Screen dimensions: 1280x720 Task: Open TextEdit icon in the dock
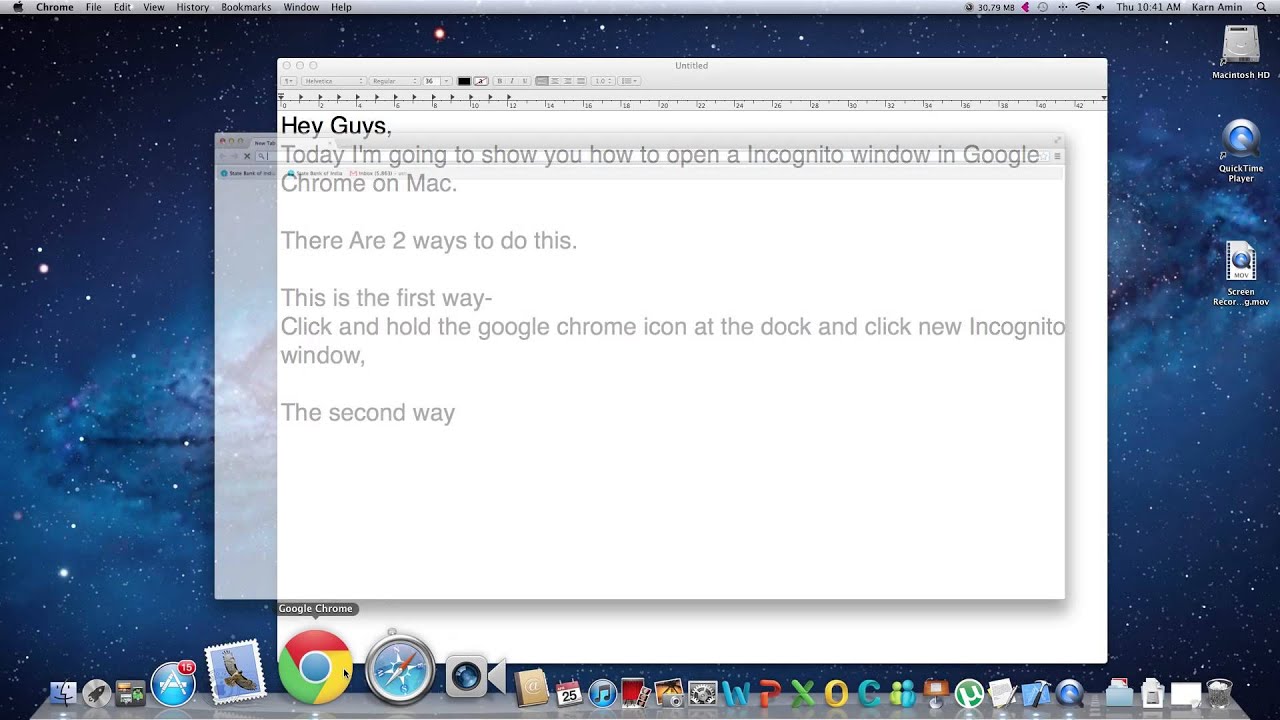click(x=1002, y=693)
